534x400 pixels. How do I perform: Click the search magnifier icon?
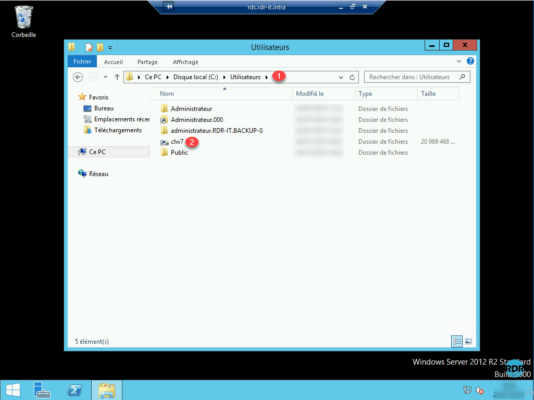click(462, 77)
